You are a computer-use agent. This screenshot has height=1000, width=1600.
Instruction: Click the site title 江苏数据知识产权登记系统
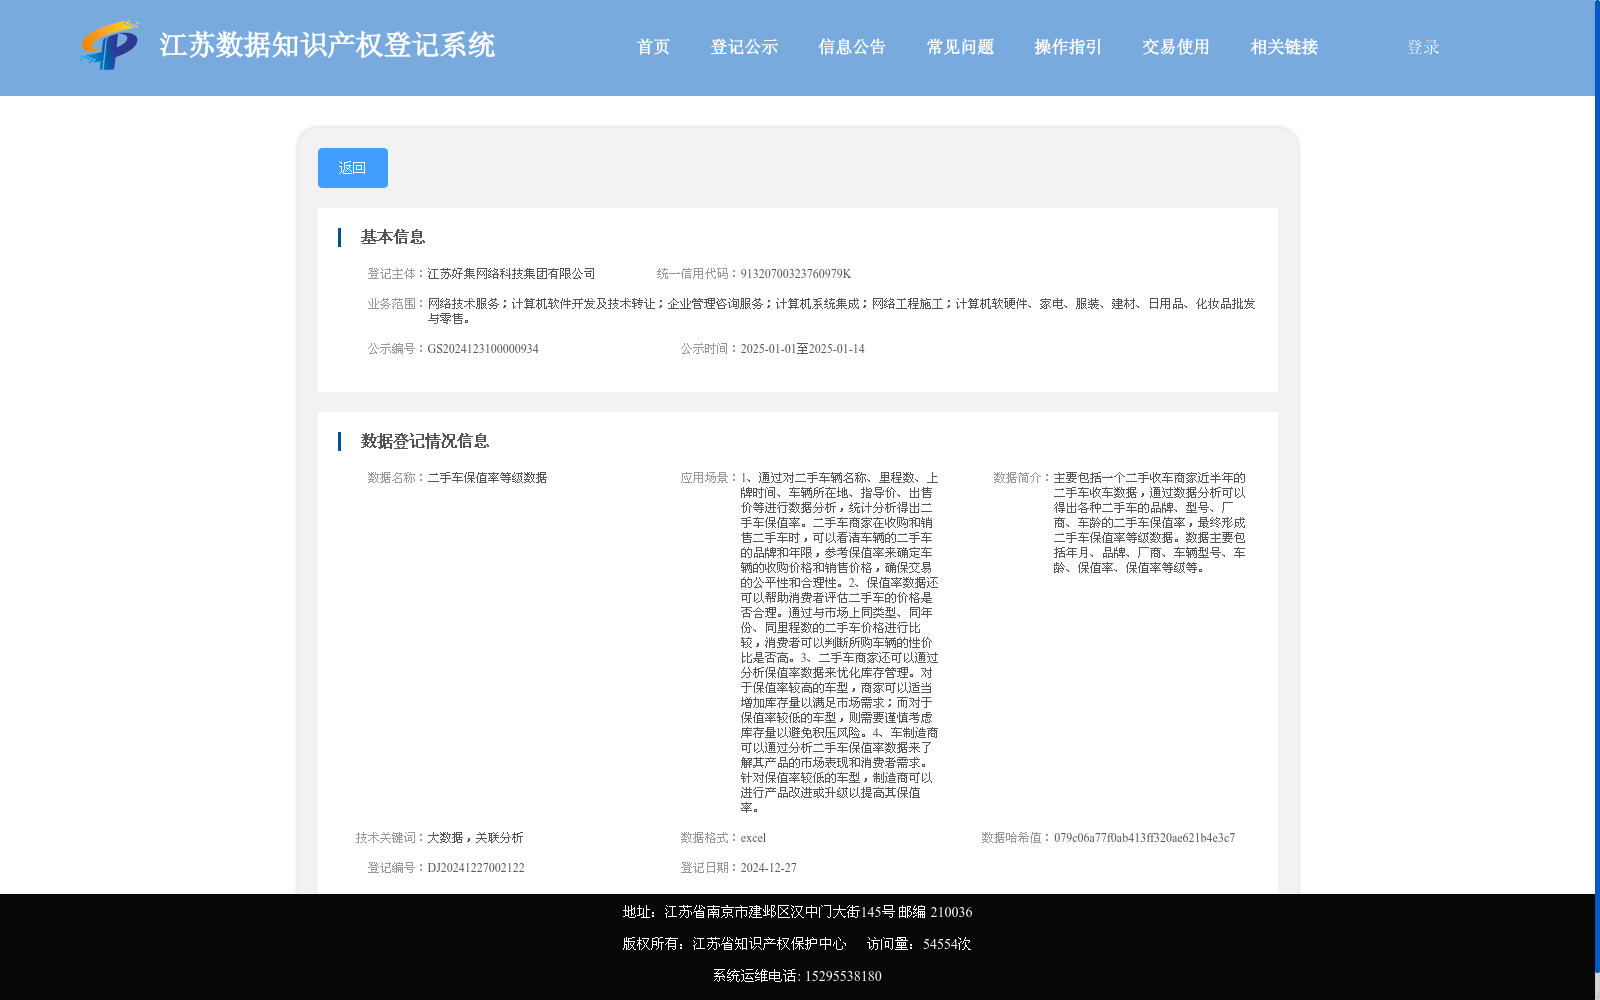pos(327,45)
